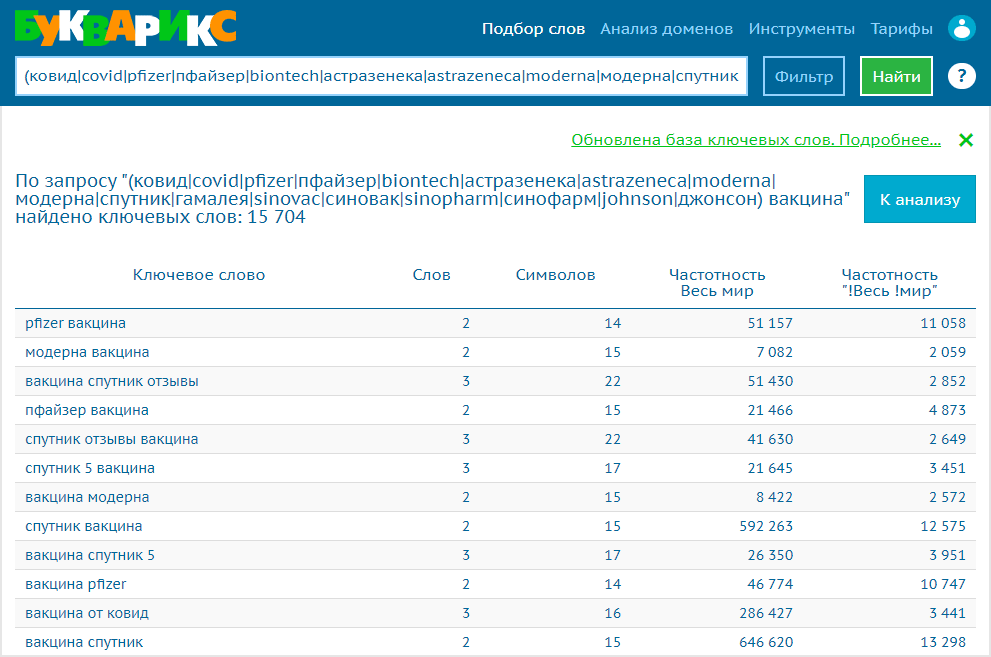The height and width of the screenshot is (657, 991).
Task: Click exact frequency value 11 058
Action: click(943, 323)
